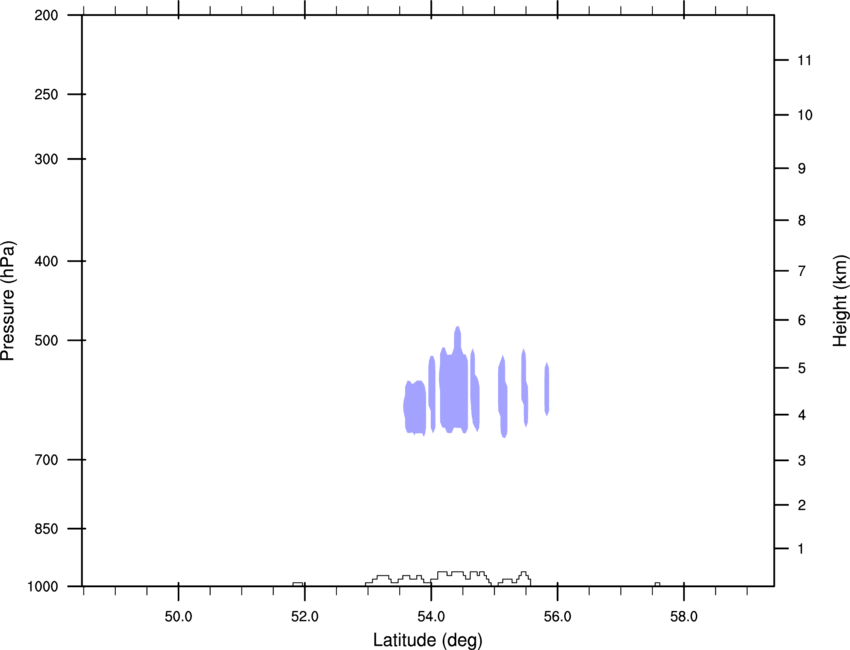Click the 1 km height tick label
This screenshot has height=650, width=850.
click(x=800, y=549)
